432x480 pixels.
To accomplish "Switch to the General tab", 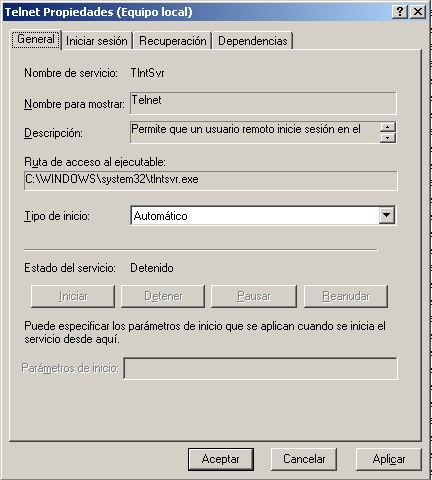I will (x=36, y=40).
